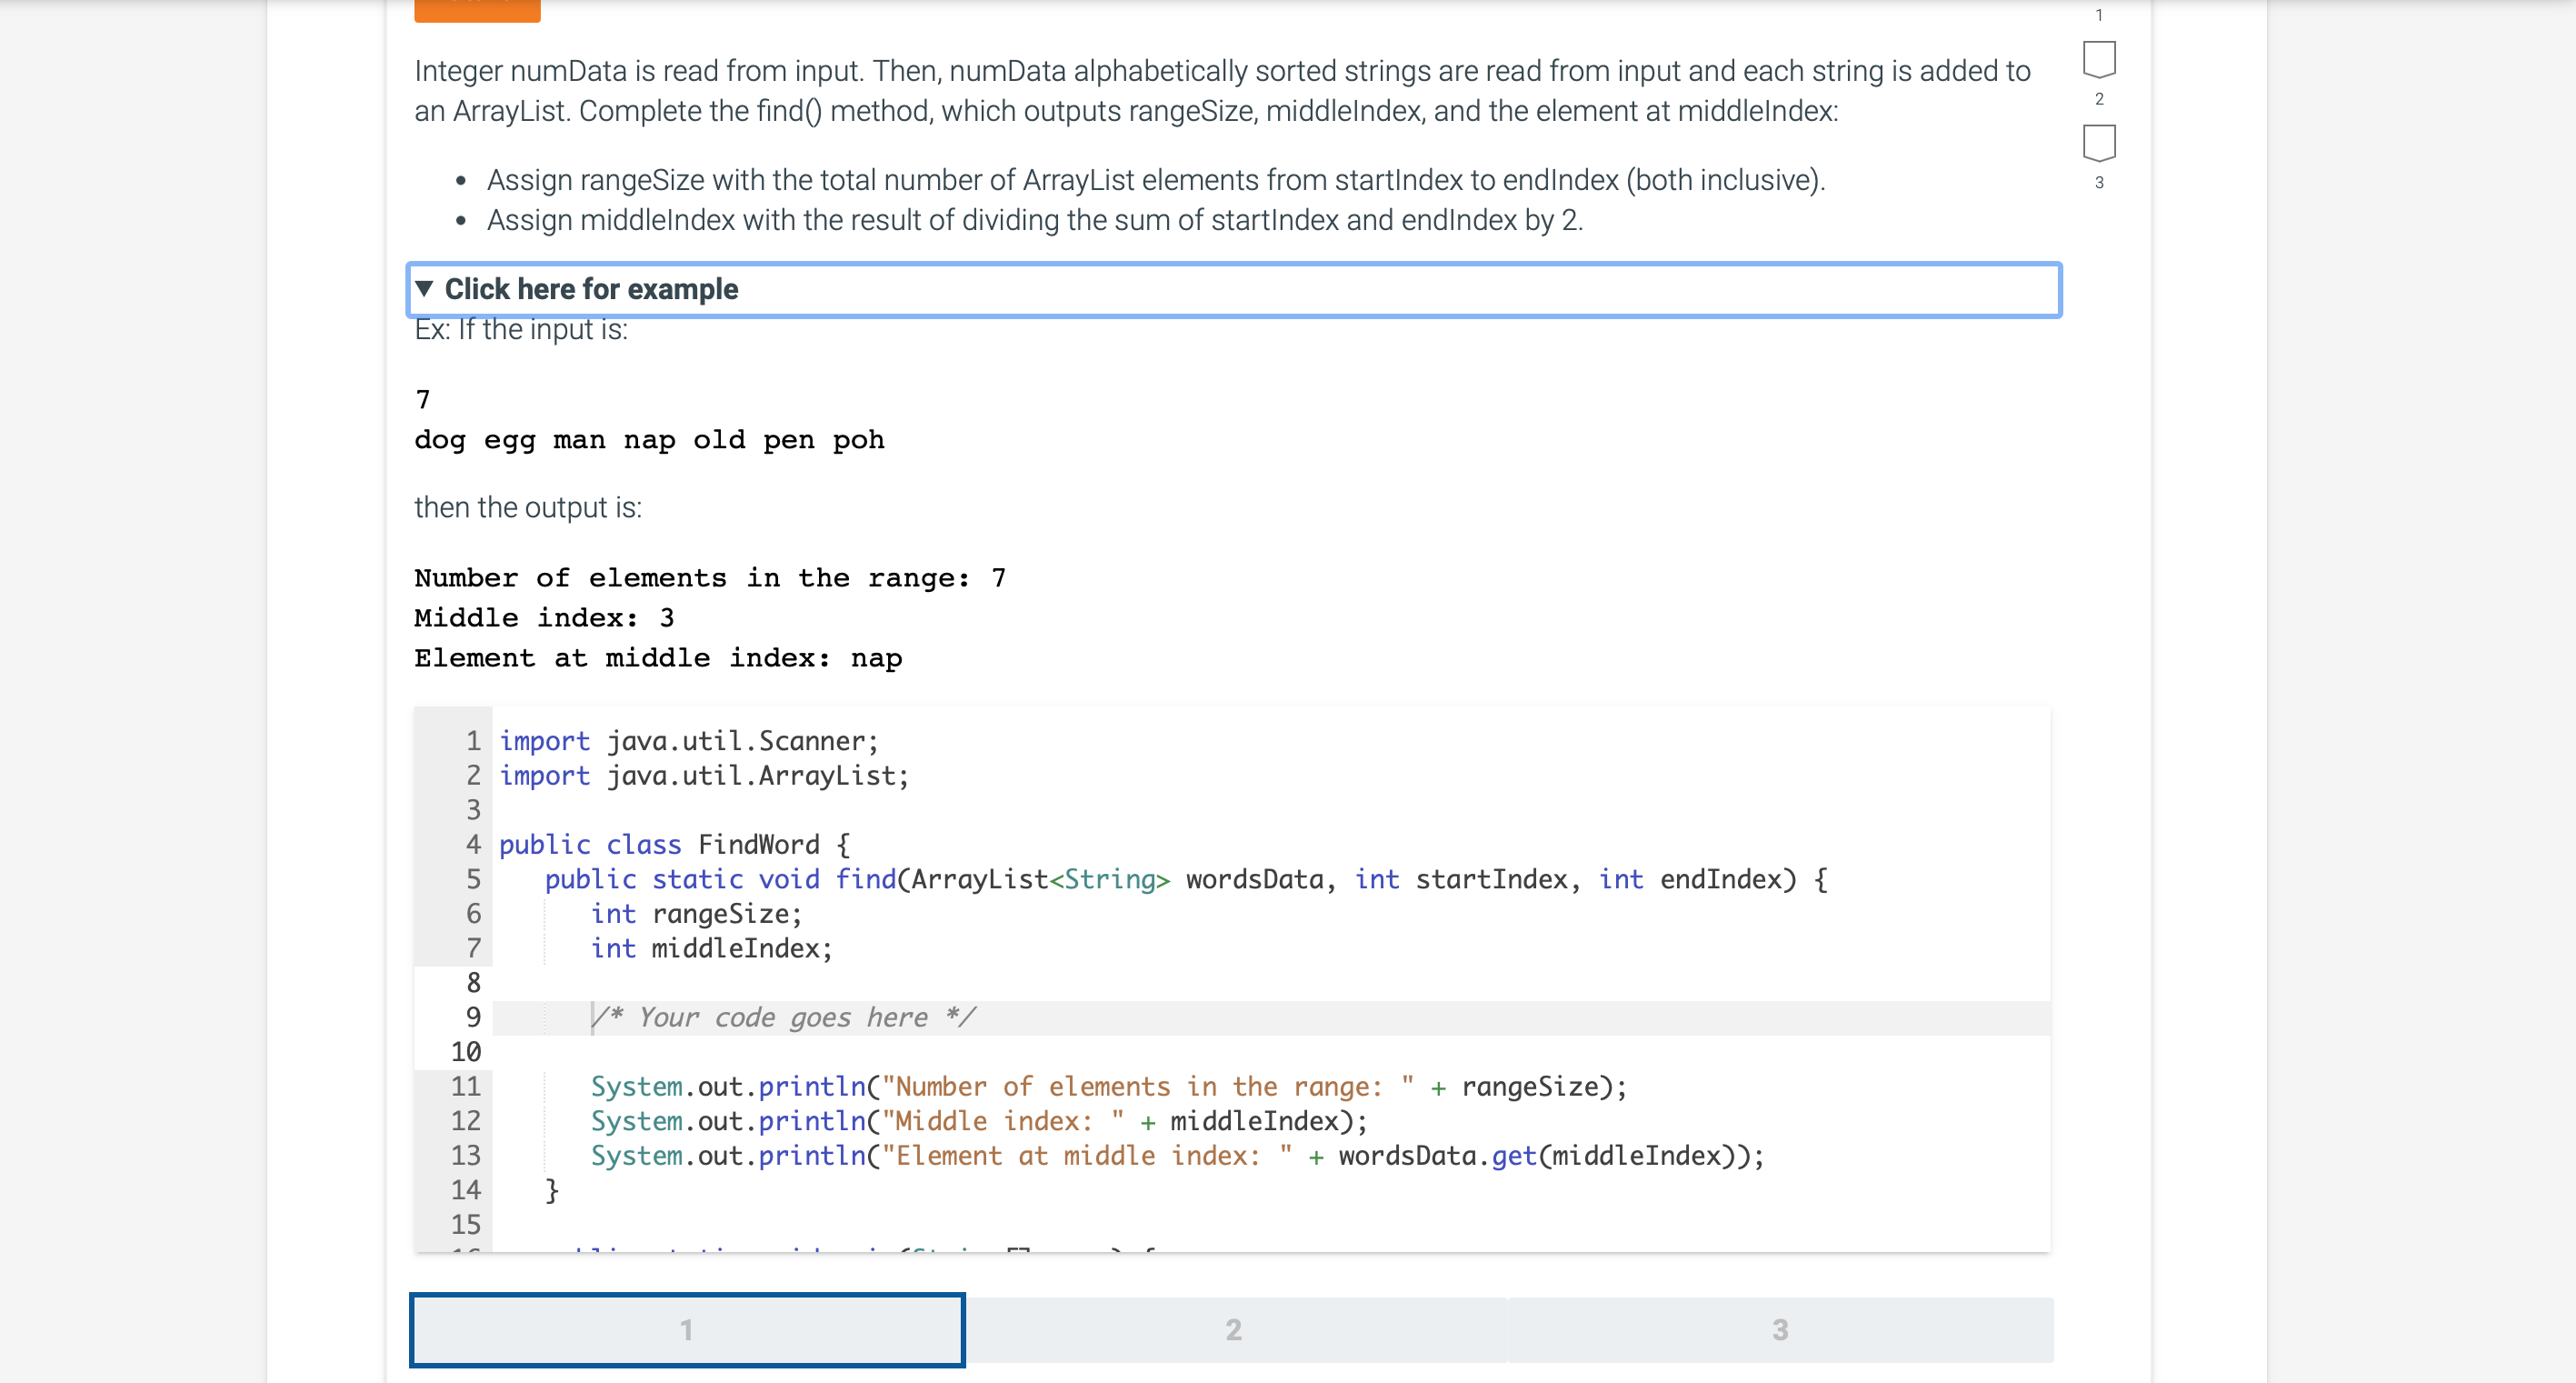Click the orange button at the top
The image size is (2576, 1383).
476,8
